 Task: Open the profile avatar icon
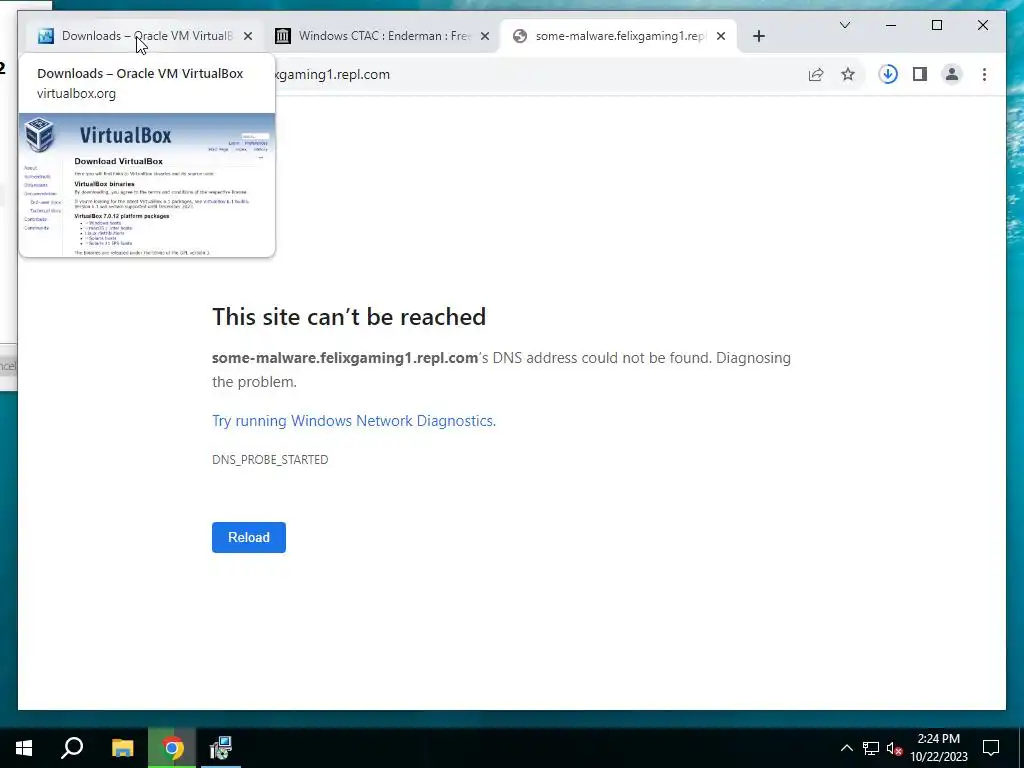[x=952, y=74]
